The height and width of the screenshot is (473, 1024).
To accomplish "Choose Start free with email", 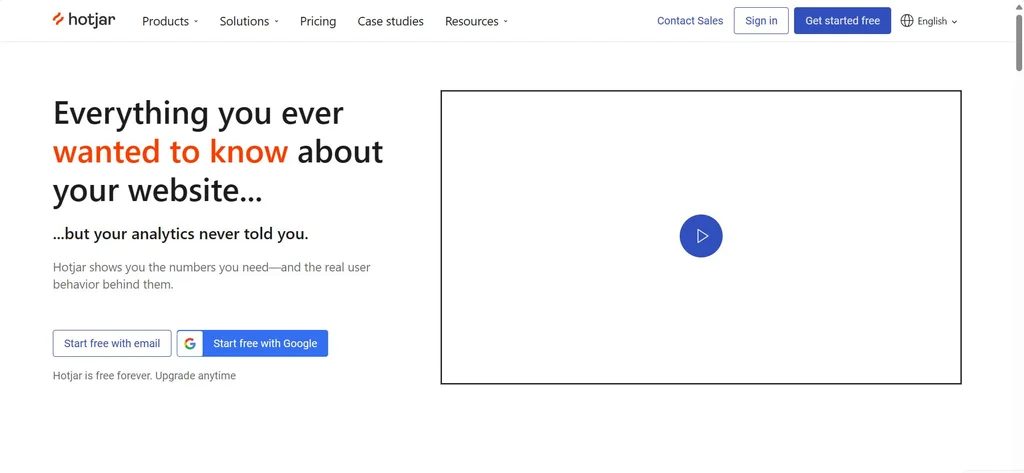I will coord(112,344).
